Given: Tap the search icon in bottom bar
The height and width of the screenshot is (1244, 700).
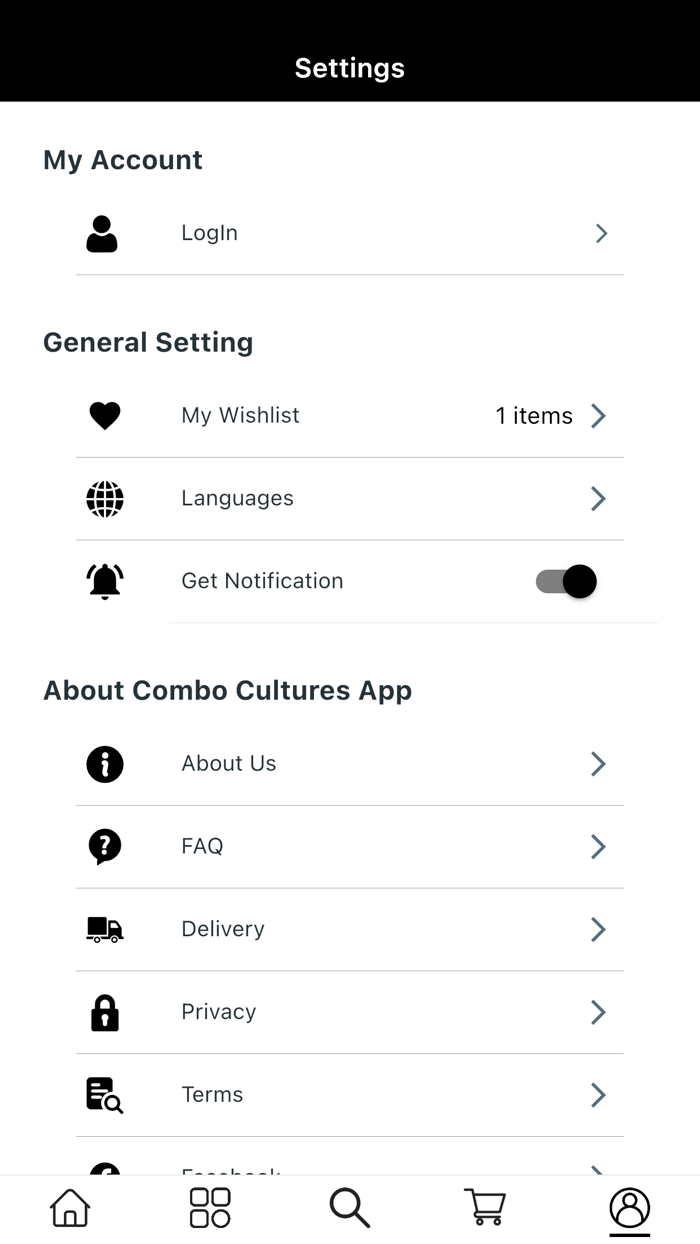Looking at the screenshot, I should [x=349, y=1207].
